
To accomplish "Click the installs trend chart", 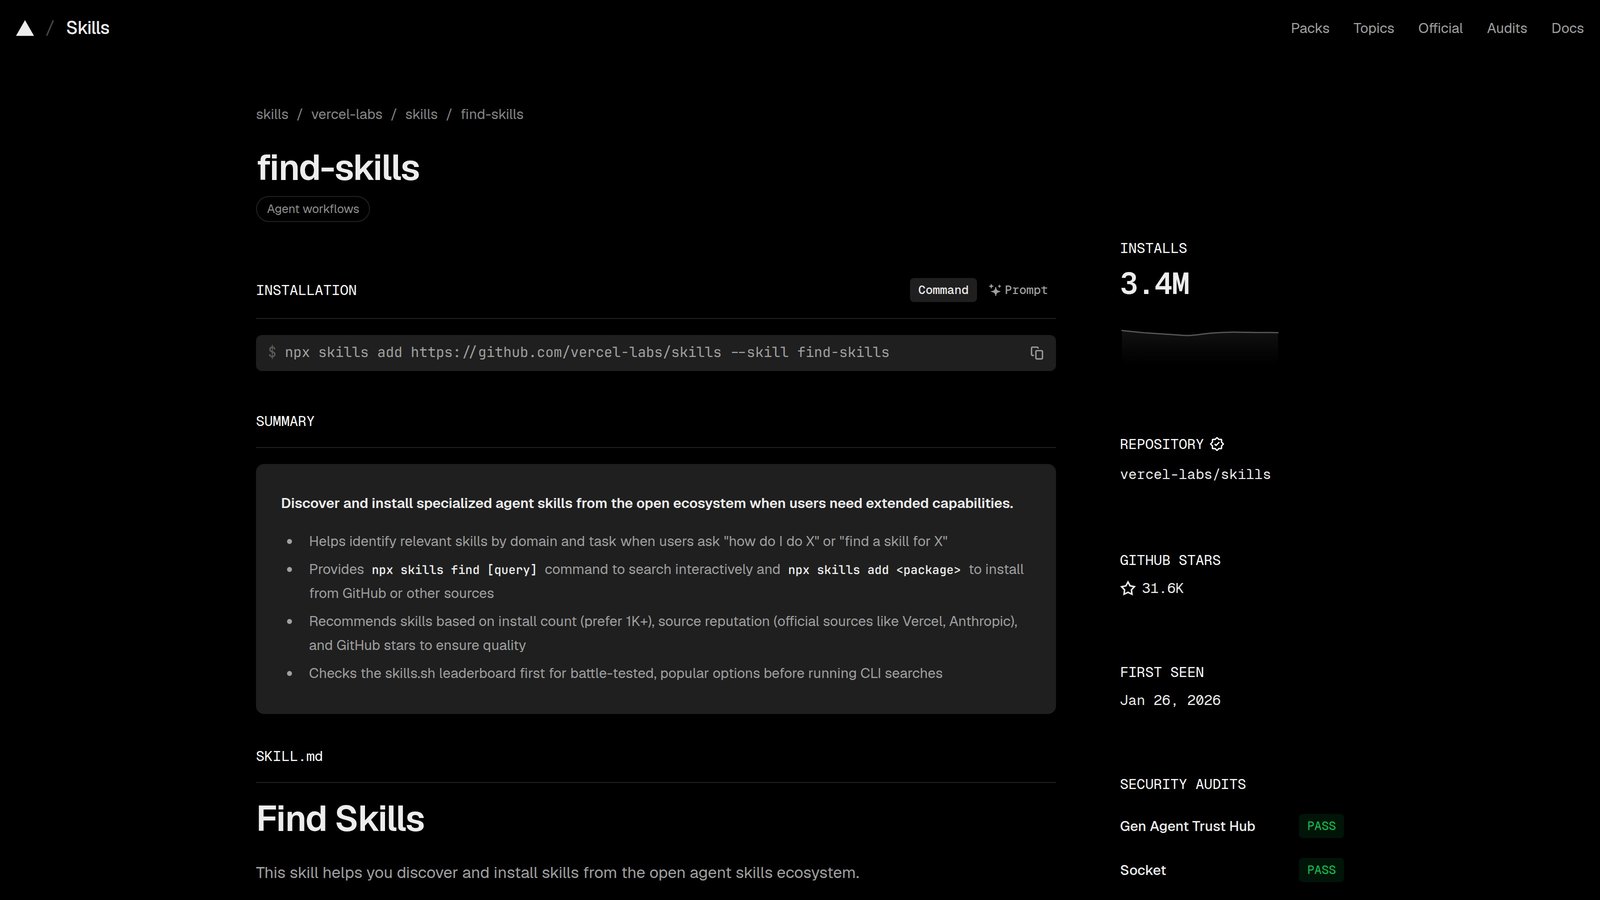I will point(1200,346).
